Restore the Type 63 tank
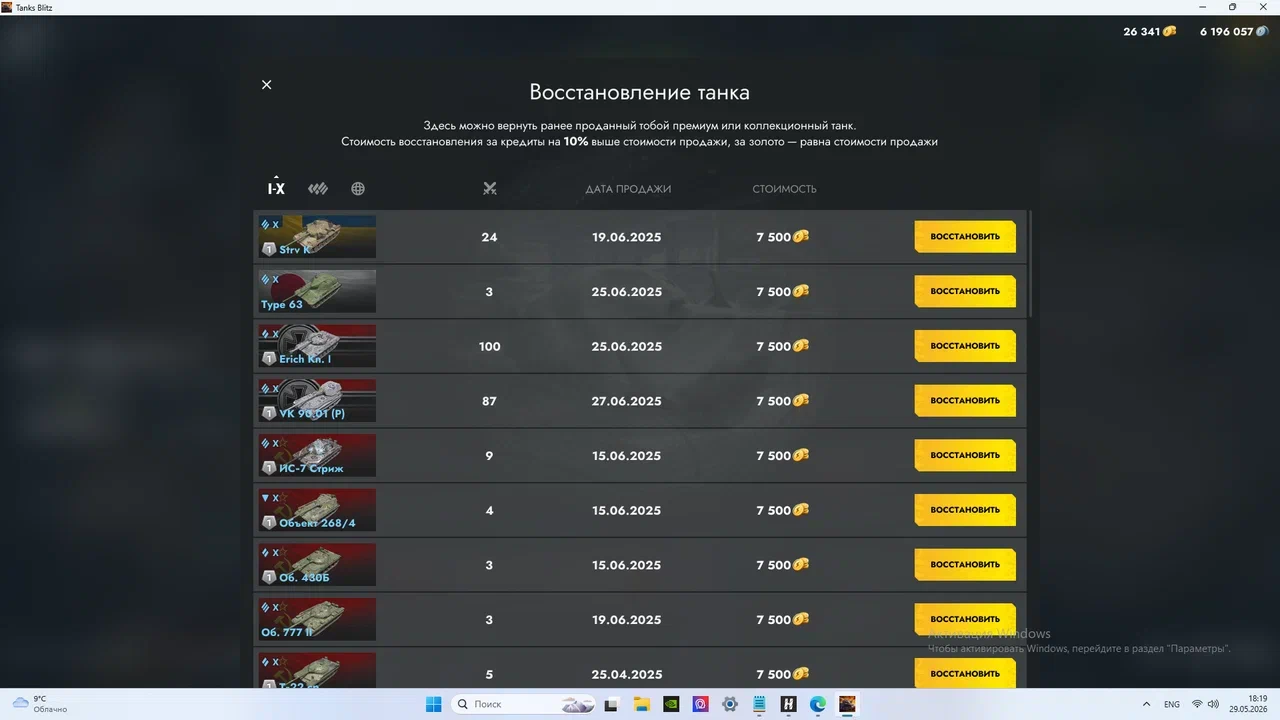This screenshot has height=720, width=1280. [965, 291]
